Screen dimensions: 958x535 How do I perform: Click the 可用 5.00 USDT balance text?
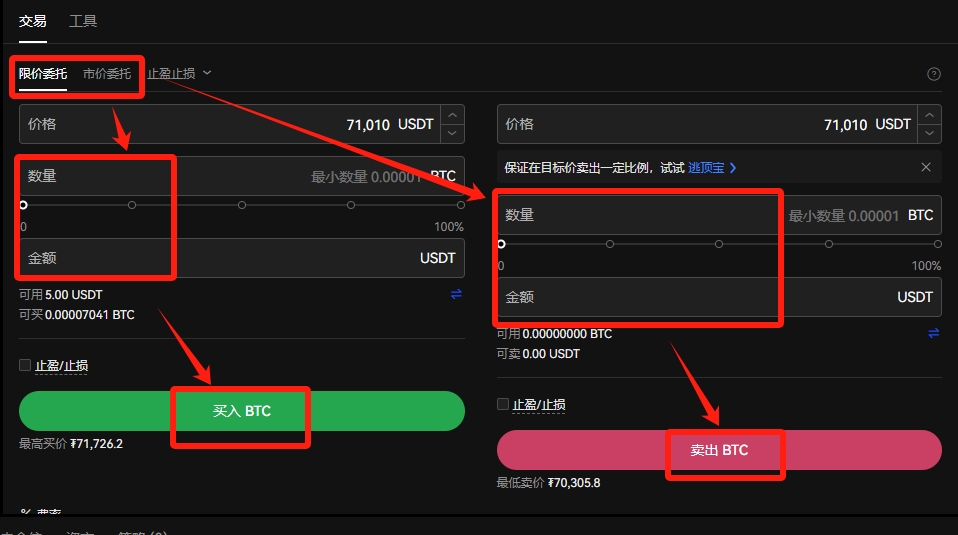pos(60,295)
